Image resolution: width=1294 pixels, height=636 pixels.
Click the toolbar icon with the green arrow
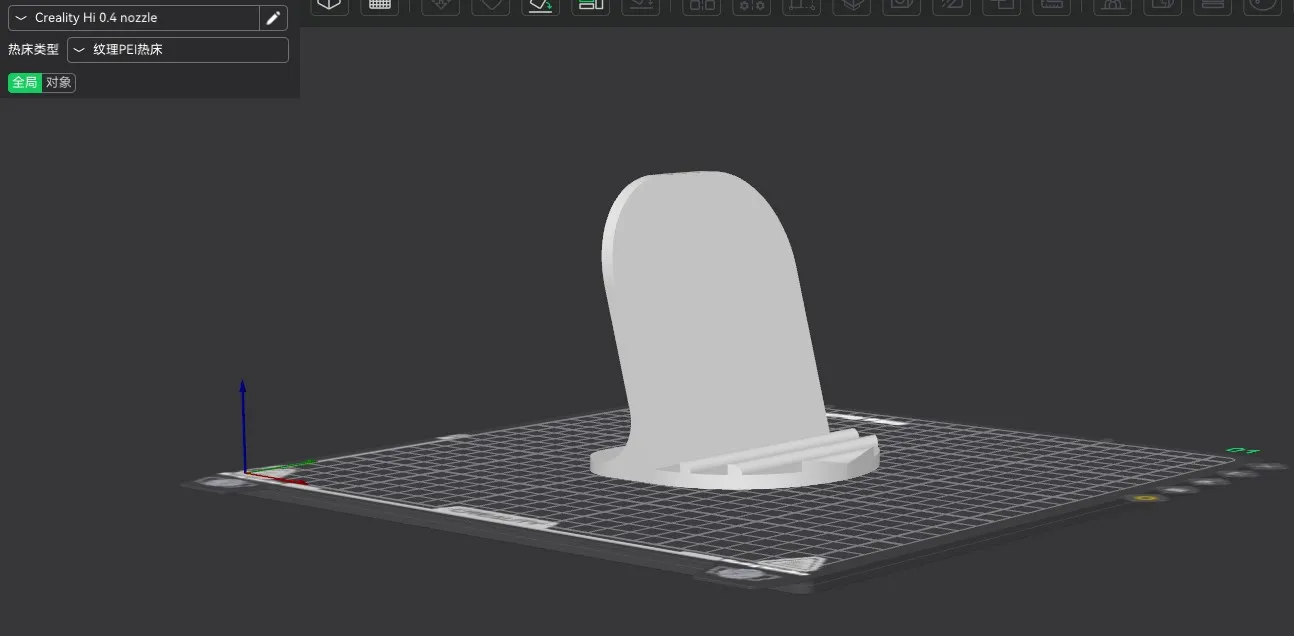coord(540,5)
